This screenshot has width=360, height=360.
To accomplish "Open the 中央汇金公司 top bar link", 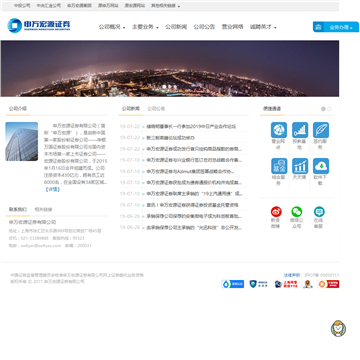I will coord(49,6).
